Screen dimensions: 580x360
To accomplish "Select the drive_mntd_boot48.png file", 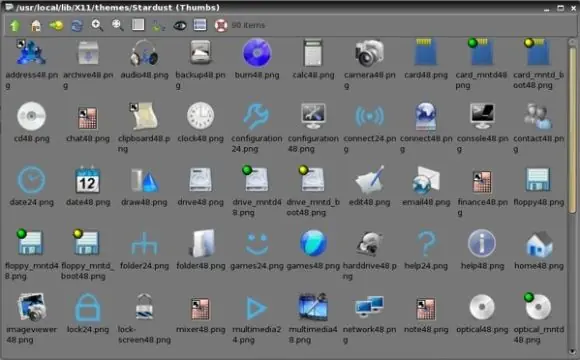I will [x=311, y=179].
